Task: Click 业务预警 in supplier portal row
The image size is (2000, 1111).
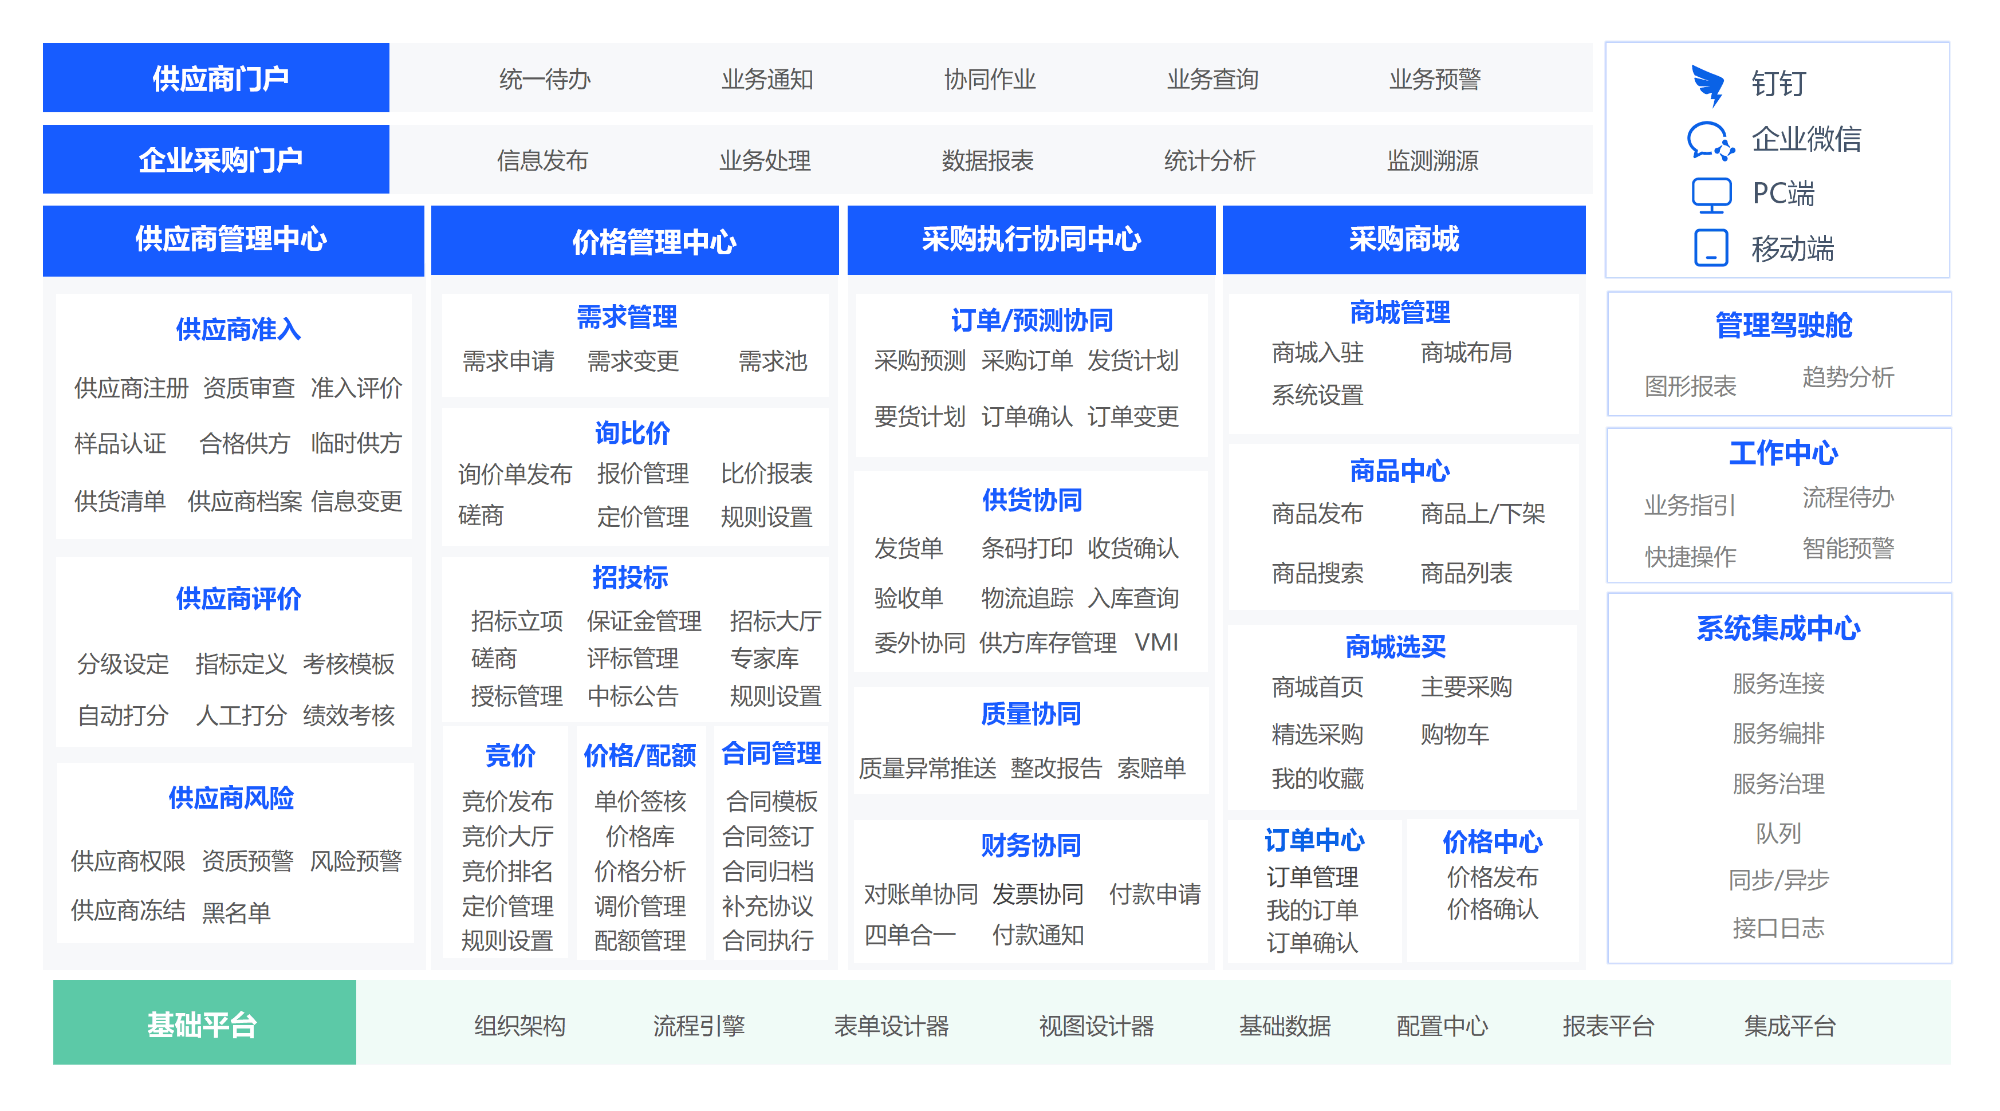Action: click(x=1435, y=79)
